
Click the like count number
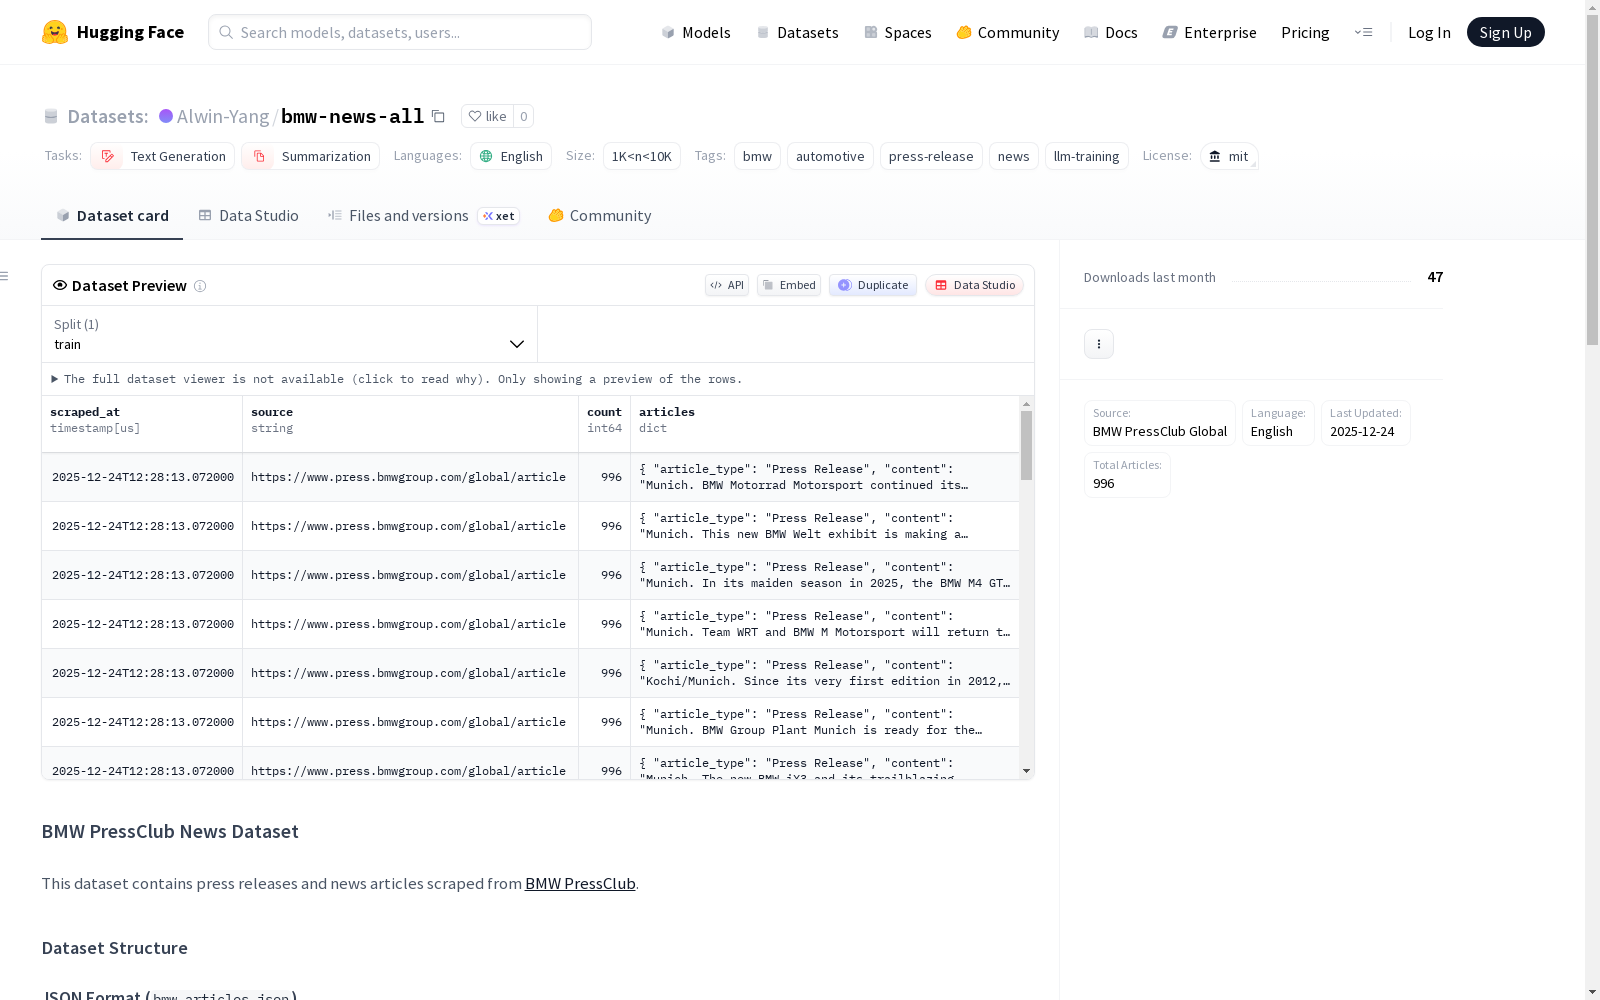pyautogui.click(x=523, y=116)
